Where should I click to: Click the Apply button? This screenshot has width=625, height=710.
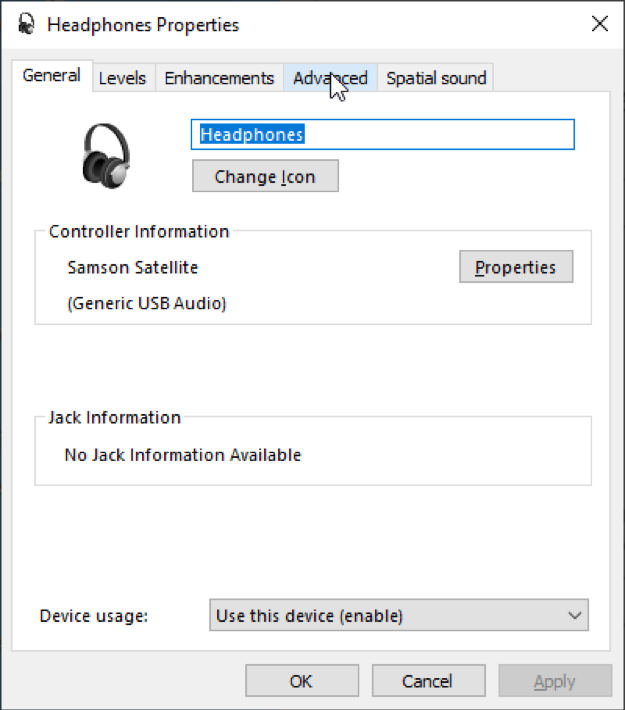pos(554,681)
